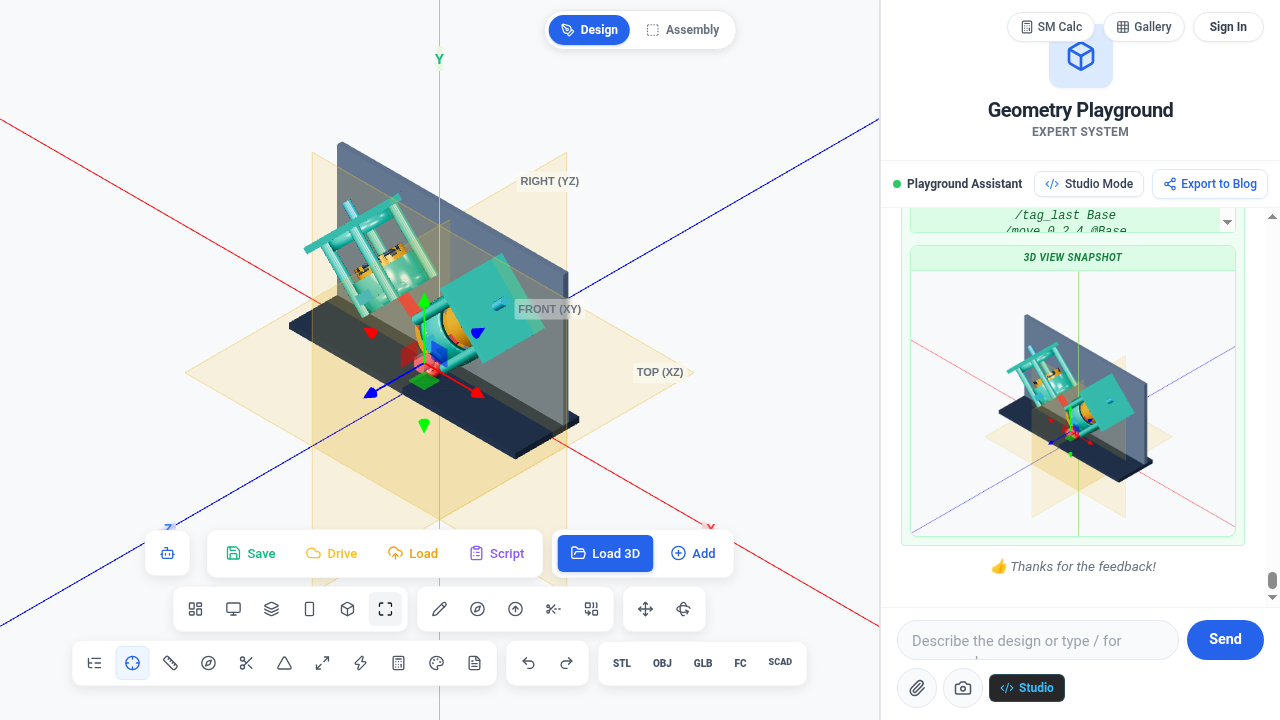The image size is (1280, 720).
Task: Click the robot assistant icon
Action: [168, 553]
